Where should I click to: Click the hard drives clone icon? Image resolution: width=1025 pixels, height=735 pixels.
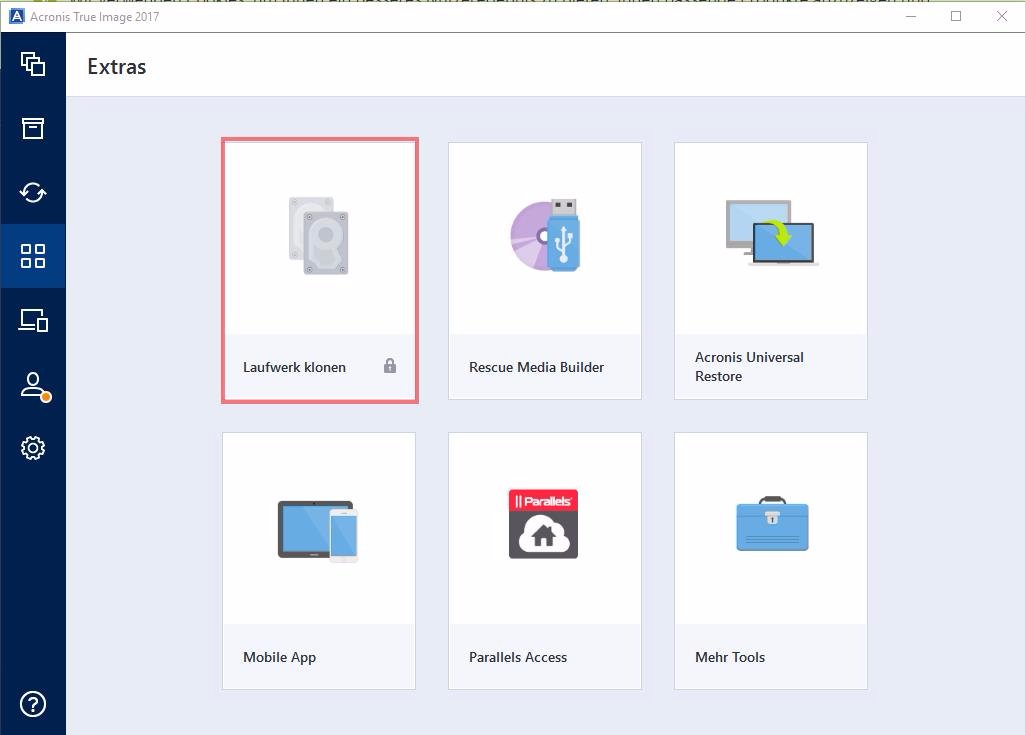(x=318, y=235)
